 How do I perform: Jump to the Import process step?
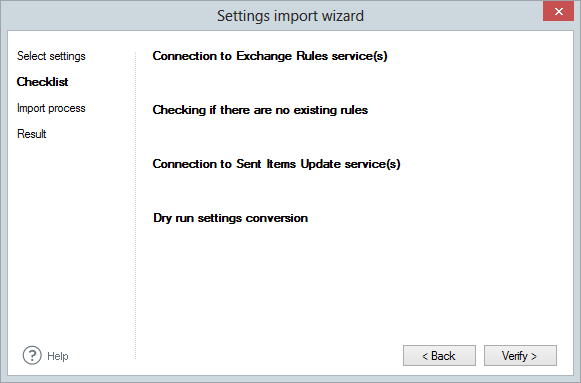(51, 108)
